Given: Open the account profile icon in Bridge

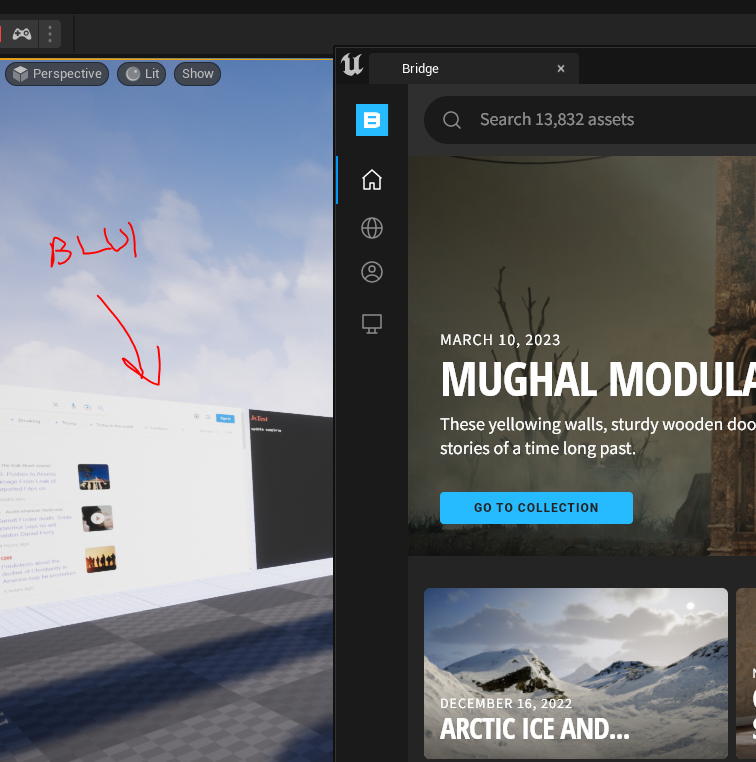Looking at the screenshot, I should pos(372,272).
